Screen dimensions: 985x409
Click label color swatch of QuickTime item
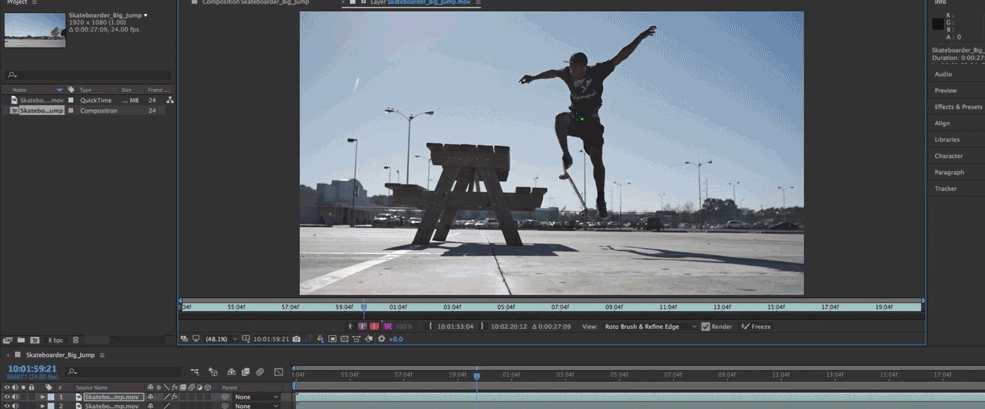tap(71, 100)
